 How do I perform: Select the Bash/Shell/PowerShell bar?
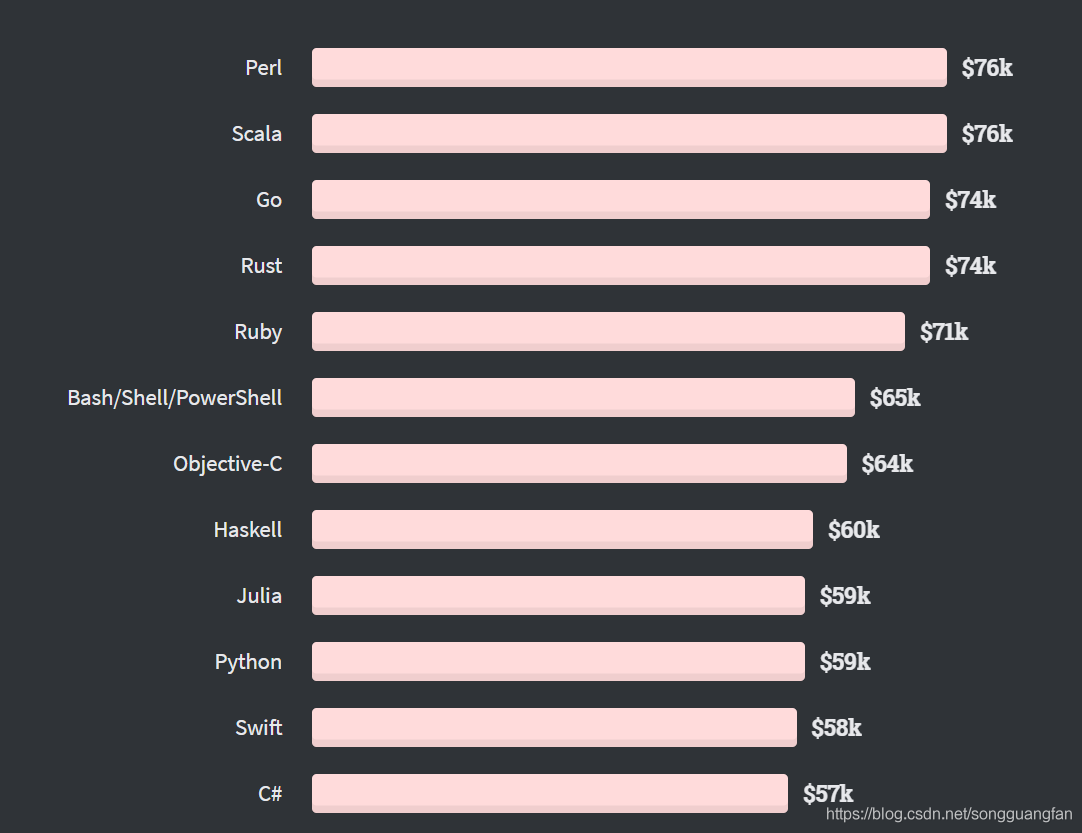(583, 398)
